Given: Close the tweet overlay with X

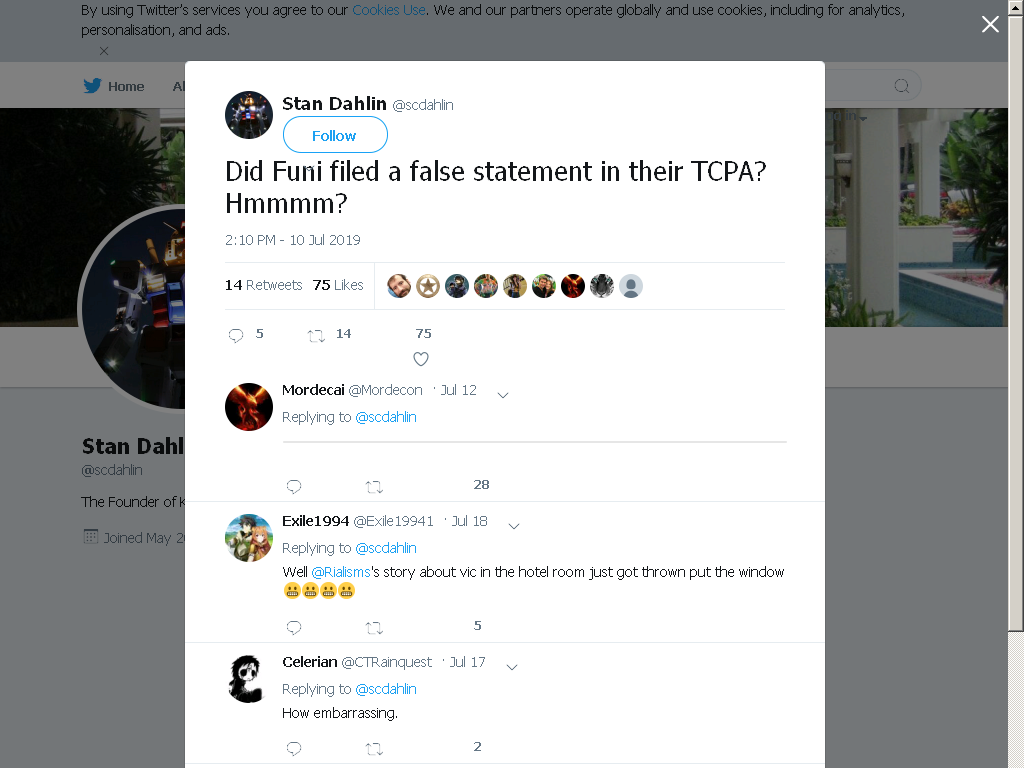Looking at the screenshot, I should [990, 24].
